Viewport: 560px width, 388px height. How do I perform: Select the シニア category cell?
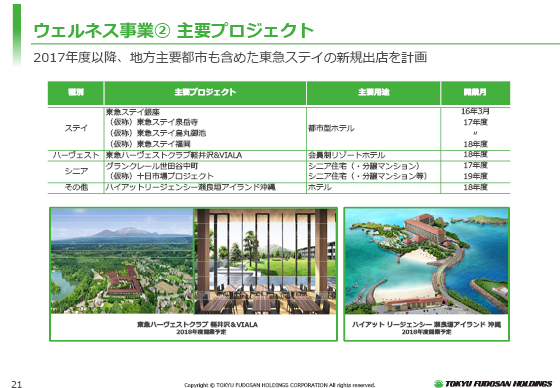coord(76,171)
